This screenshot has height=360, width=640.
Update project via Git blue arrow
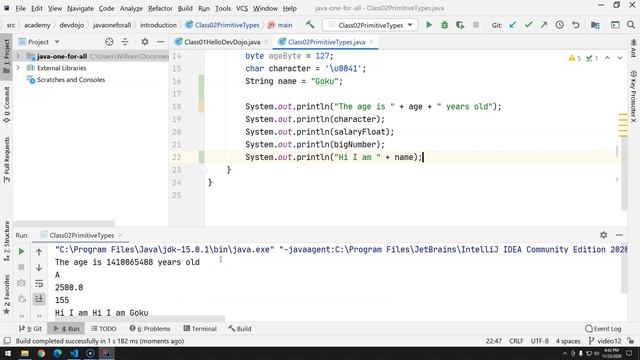pos(513,25)
